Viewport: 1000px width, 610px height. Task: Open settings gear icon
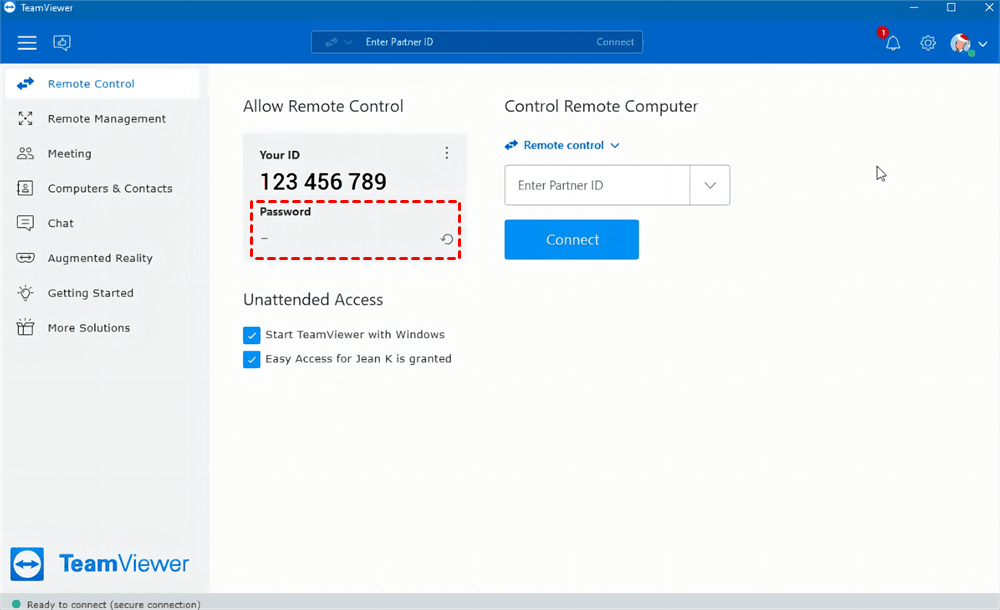(x=928, y=43)
